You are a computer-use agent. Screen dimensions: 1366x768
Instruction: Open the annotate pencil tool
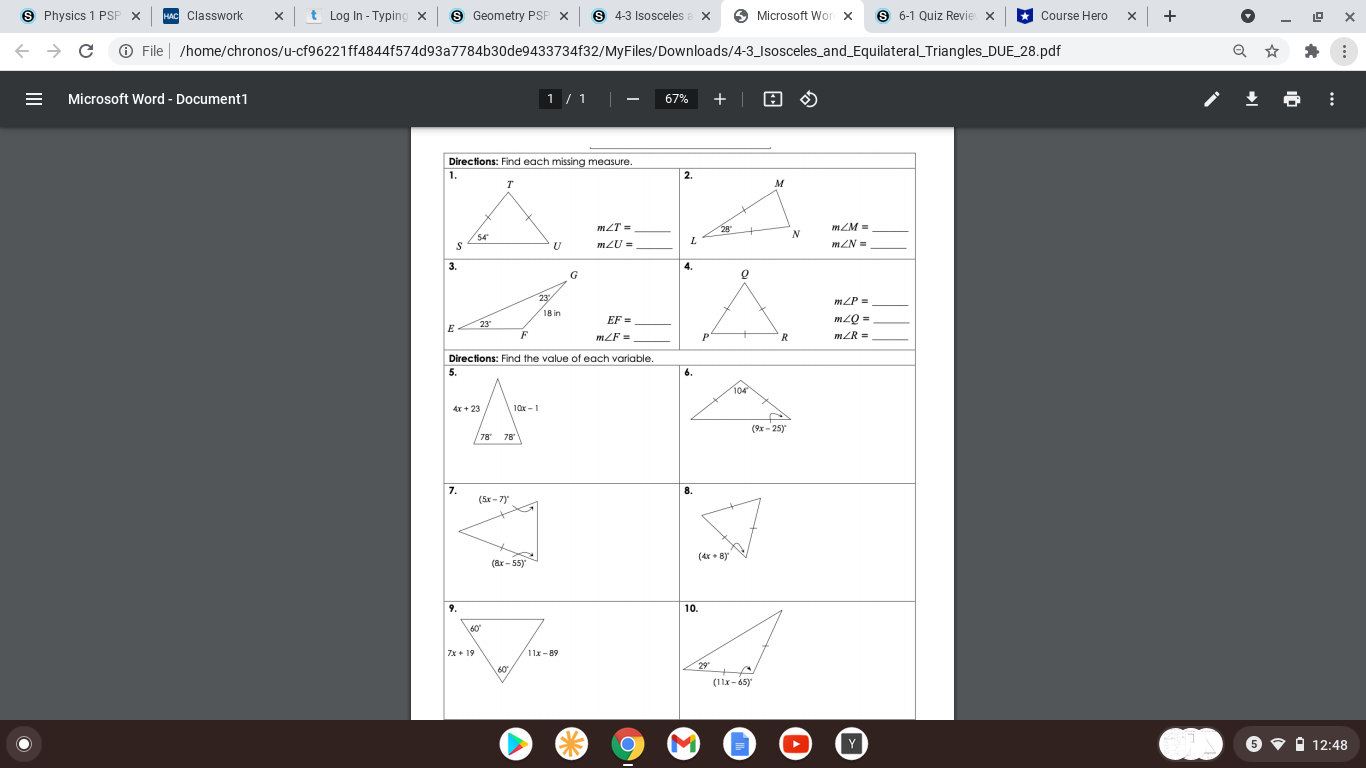point(1211,99)
